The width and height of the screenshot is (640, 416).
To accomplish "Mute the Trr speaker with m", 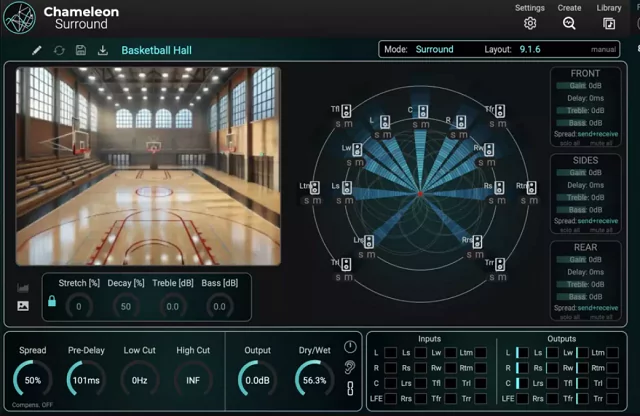I will click(x=502, y=278).
